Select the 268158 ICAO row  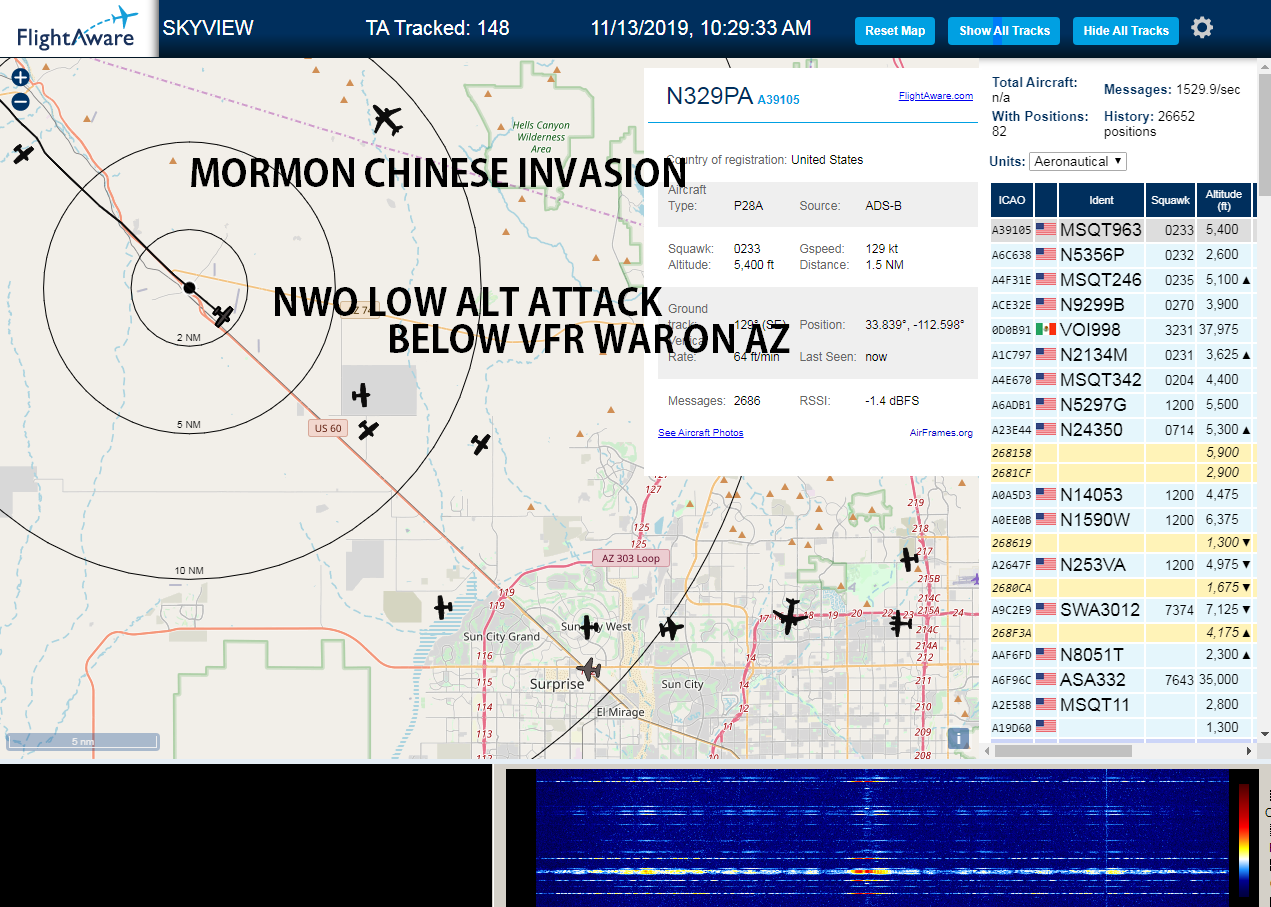pyautogui.click(x=1122, y=453)
